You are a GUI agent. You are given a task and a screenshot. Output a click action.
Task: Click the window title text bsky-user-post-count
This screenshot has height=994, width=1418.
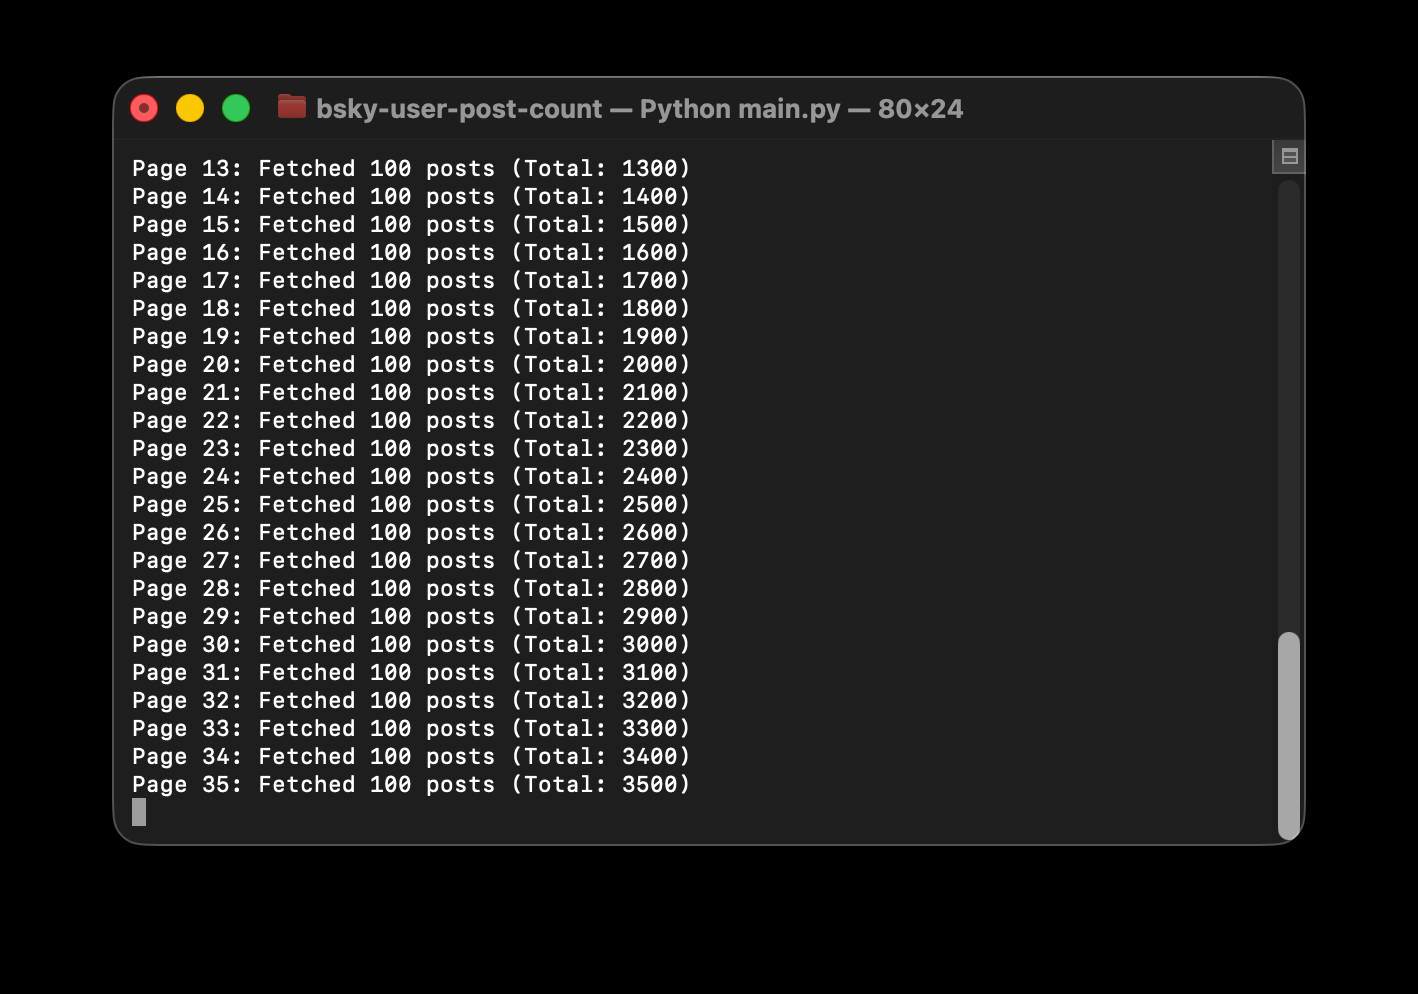click(459, 109)
